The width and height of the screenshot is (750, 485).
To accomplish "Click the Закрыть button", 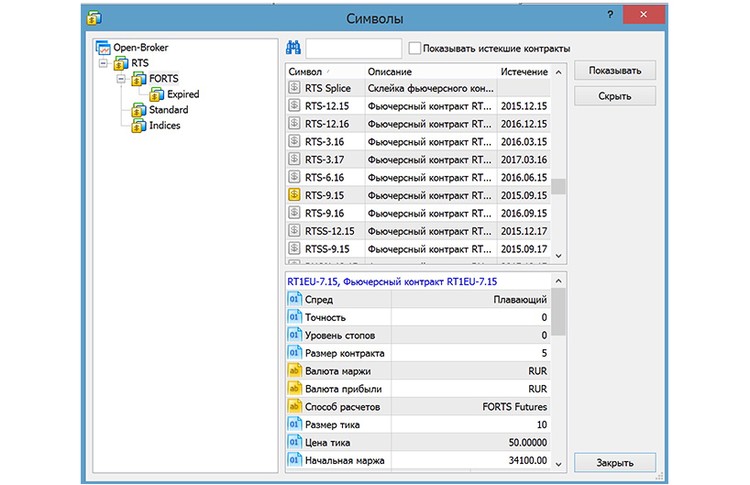I will click(x=615, y=463).
